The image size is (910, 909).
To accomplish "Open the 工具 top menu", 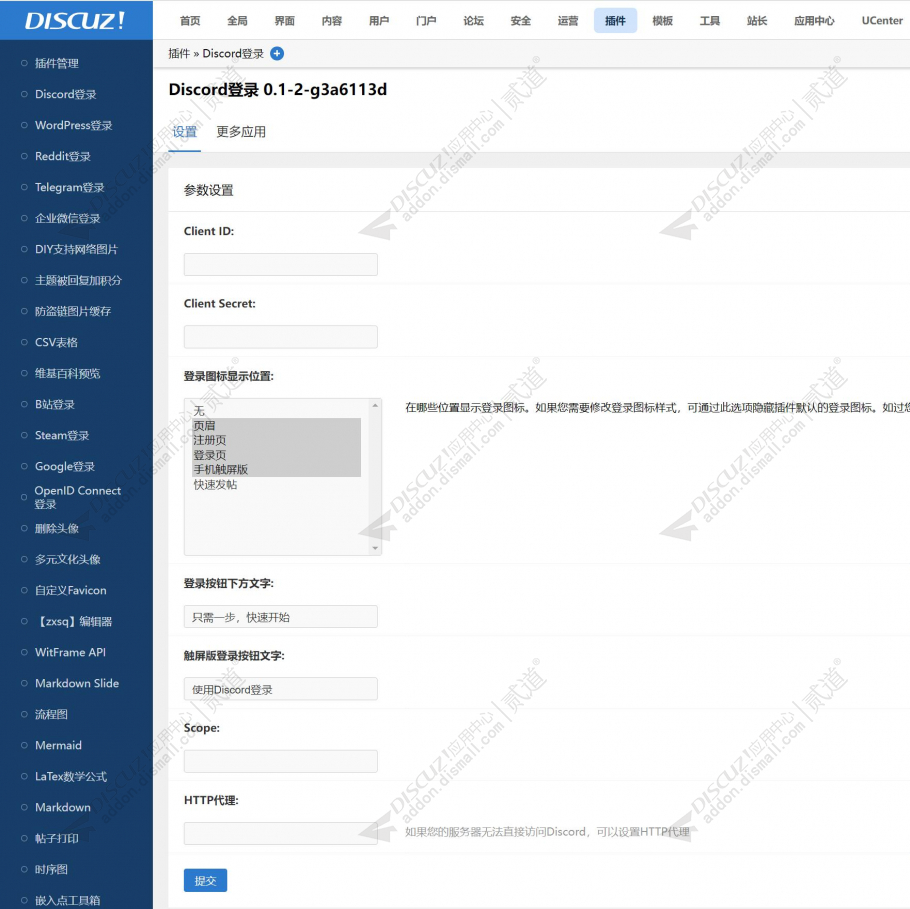I will click(x=710, y=20).
